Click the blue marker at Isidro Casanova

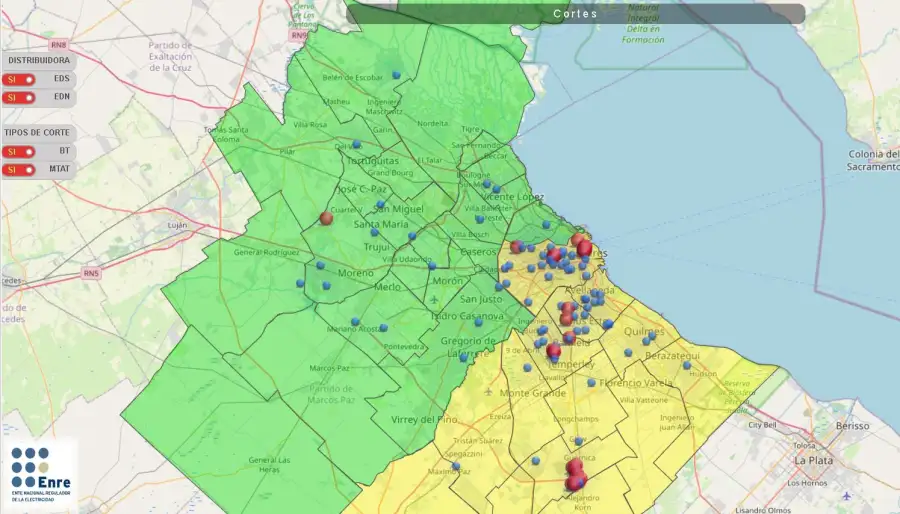(479, 322)
